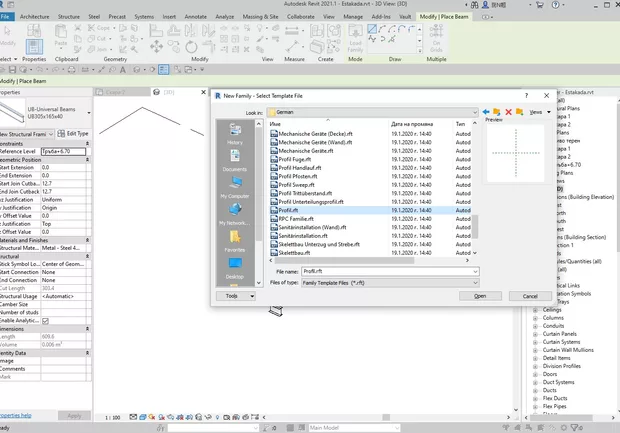
Task: Select the Profil Sweep.rft template file
Action: (296, 185)
